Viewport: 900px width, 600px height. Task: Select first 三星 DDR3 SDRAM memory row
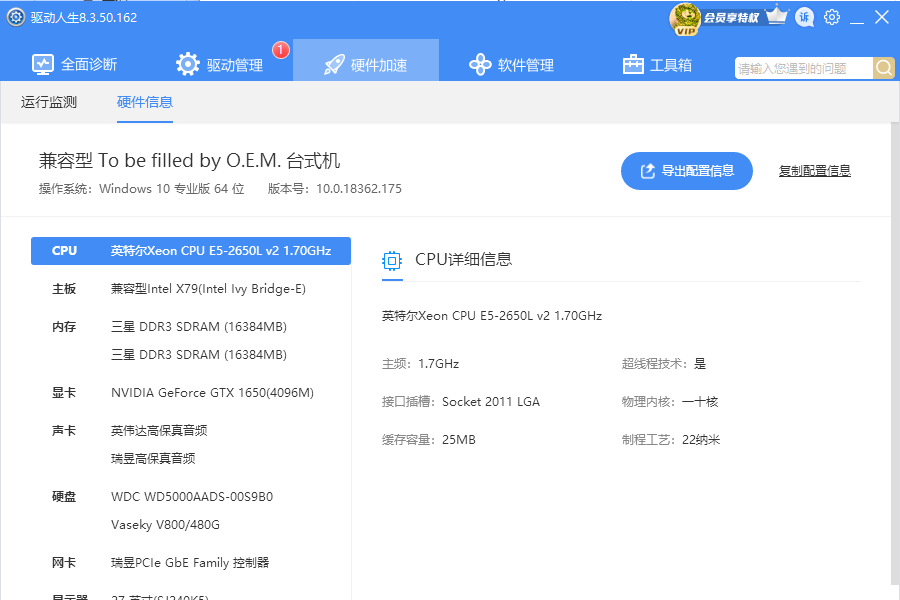(x=199, y=327)
